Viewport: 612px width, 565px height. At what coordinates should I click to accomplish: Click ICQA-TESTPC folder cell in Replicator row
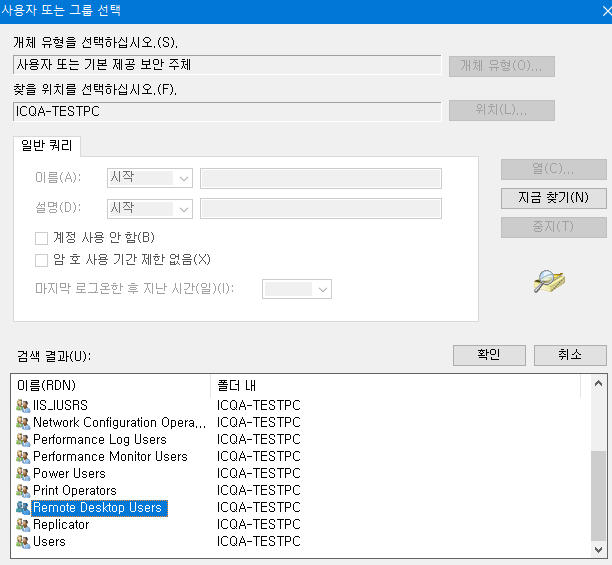pos(259,525)
